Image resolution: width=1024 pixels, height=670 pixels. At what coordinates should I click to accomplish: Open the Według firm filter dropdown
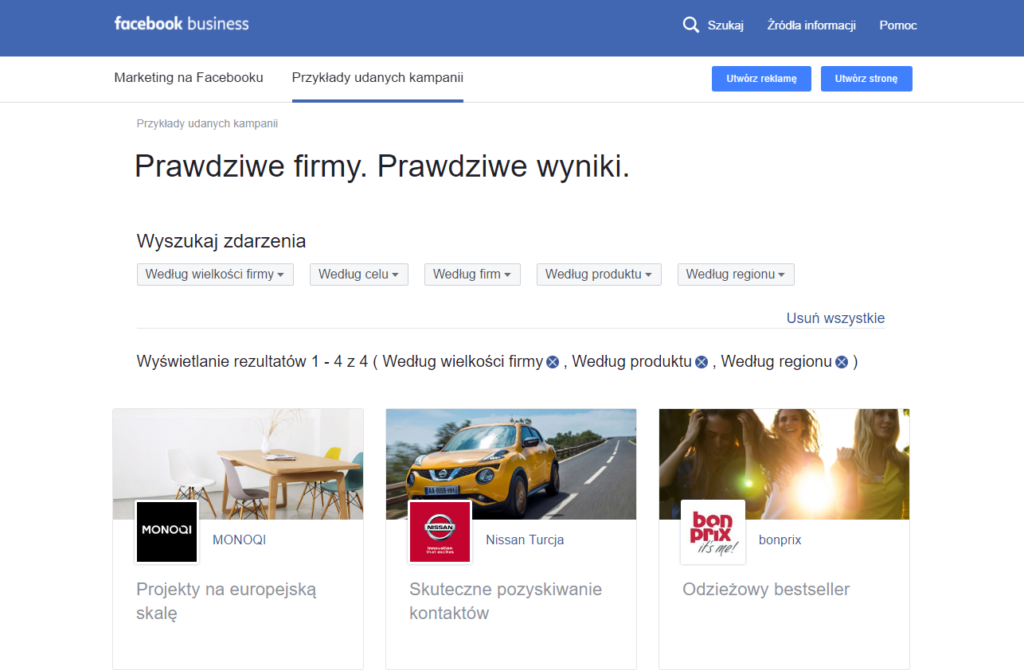pos(471,273)
